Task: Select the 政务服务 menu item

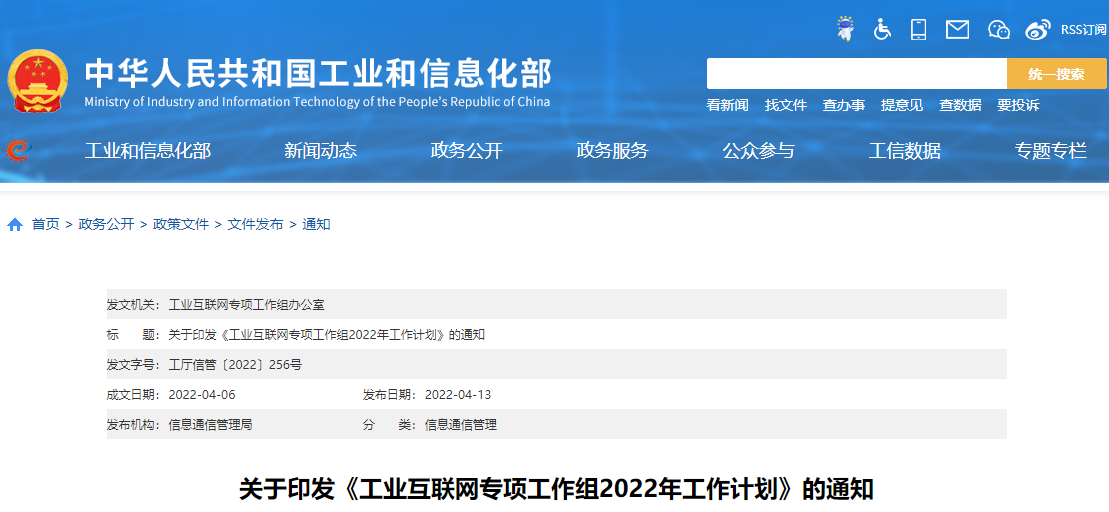Action: [x=612, y=151]
